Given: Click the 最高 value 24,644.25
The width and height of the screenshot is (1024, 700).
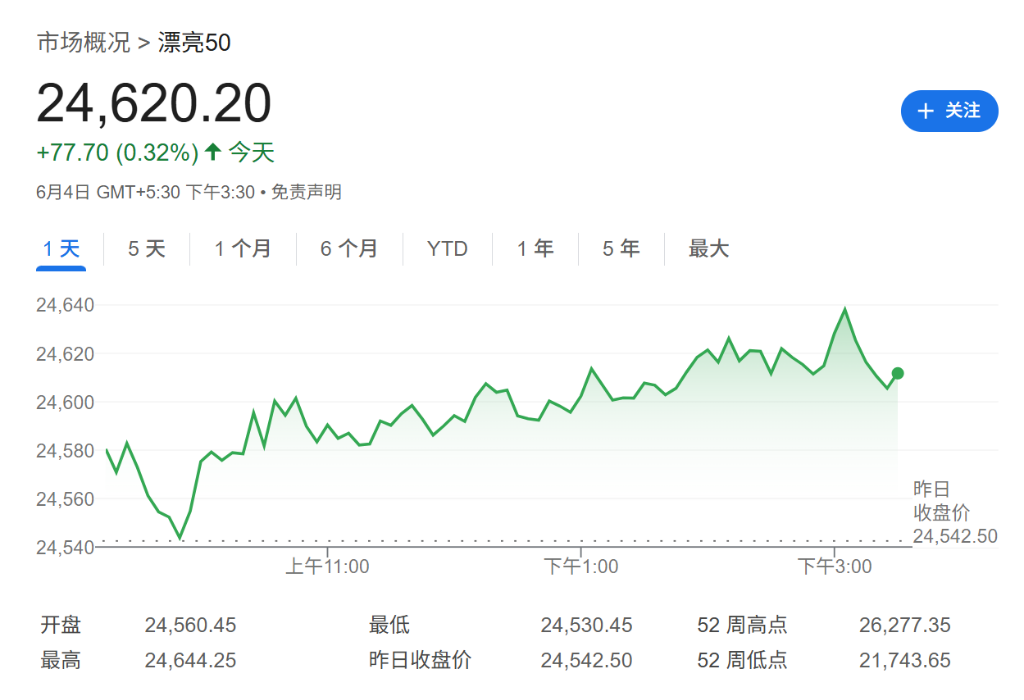Looking at the screenshot, I should tap(190, 661).
